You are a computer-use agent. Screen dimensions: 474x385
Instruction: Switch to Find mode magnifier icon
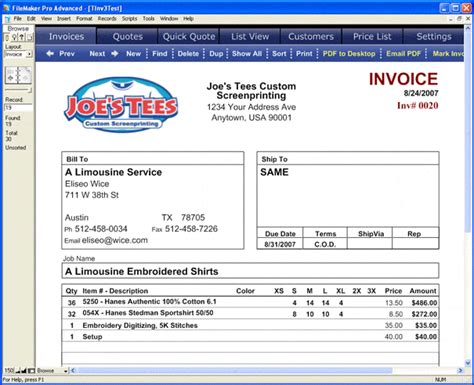(x=15, y=37)
